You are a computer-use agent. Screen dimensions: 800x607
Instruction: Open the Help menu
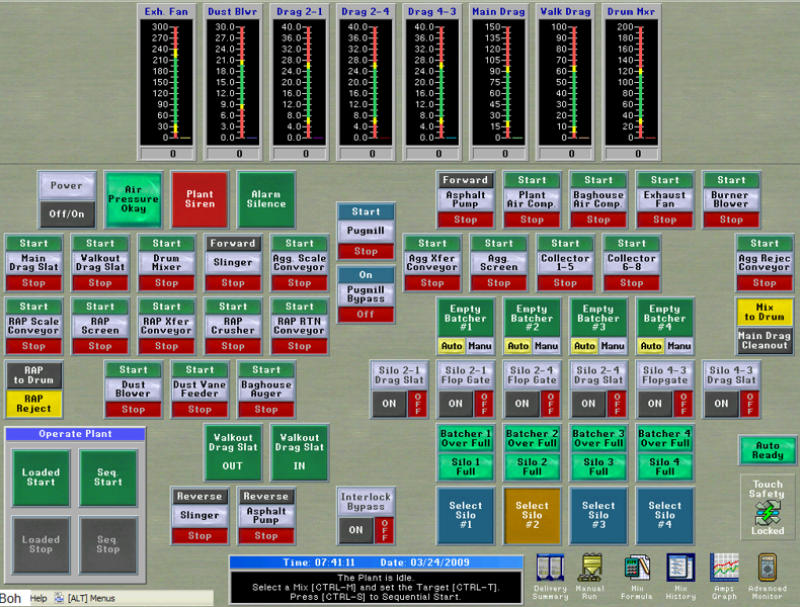[39, 598]
